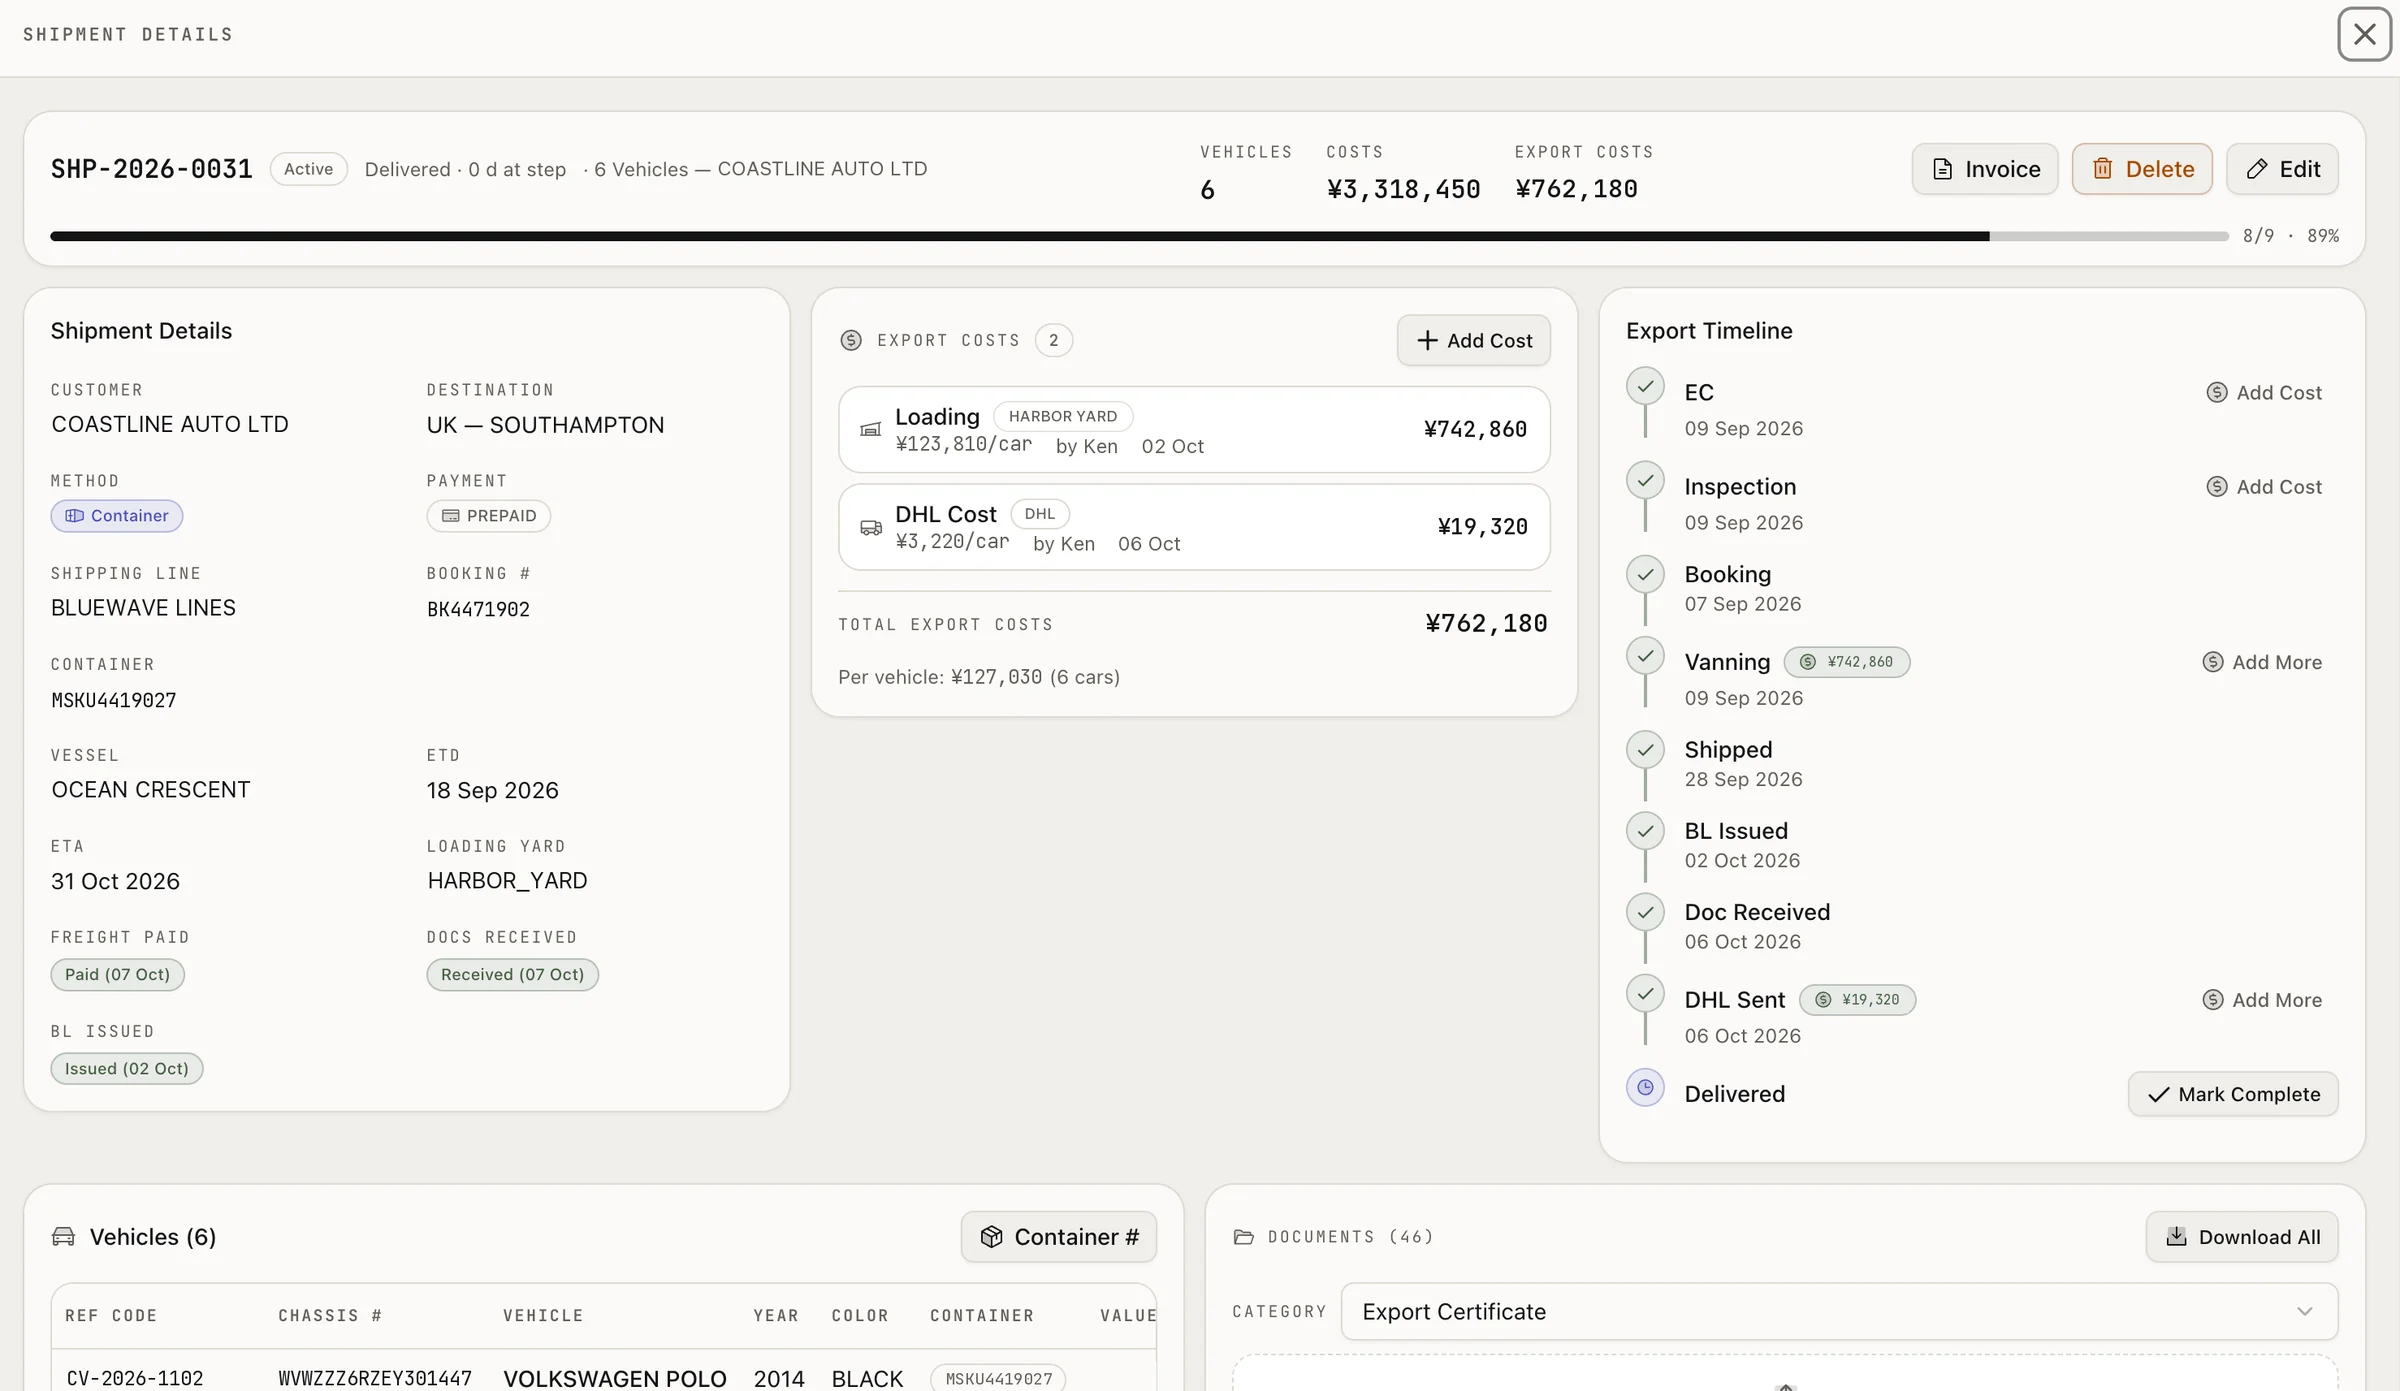Image resolution: width=2400 pixels, height=1391 pixels.
Task: Open the Invoice for this shipment
Action: coord(1985,169)
